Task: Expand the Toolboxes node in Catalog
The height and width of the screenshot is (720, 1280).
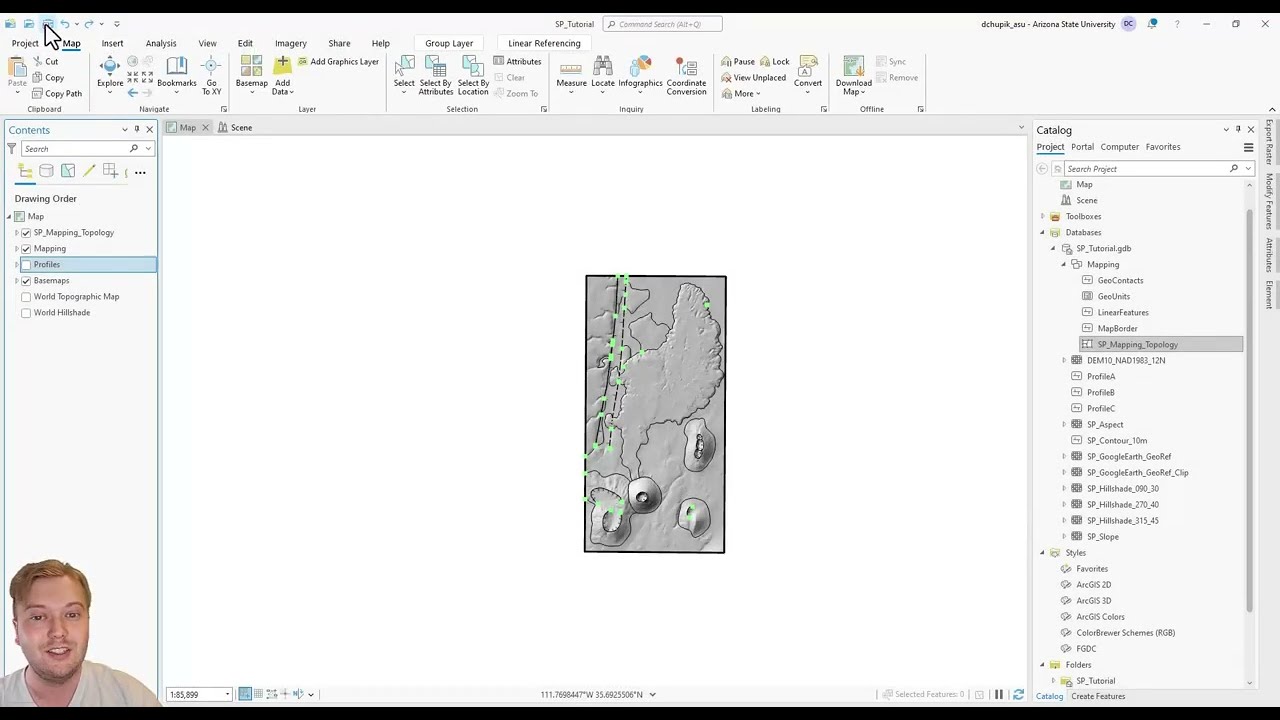Action: [1042, 217]
